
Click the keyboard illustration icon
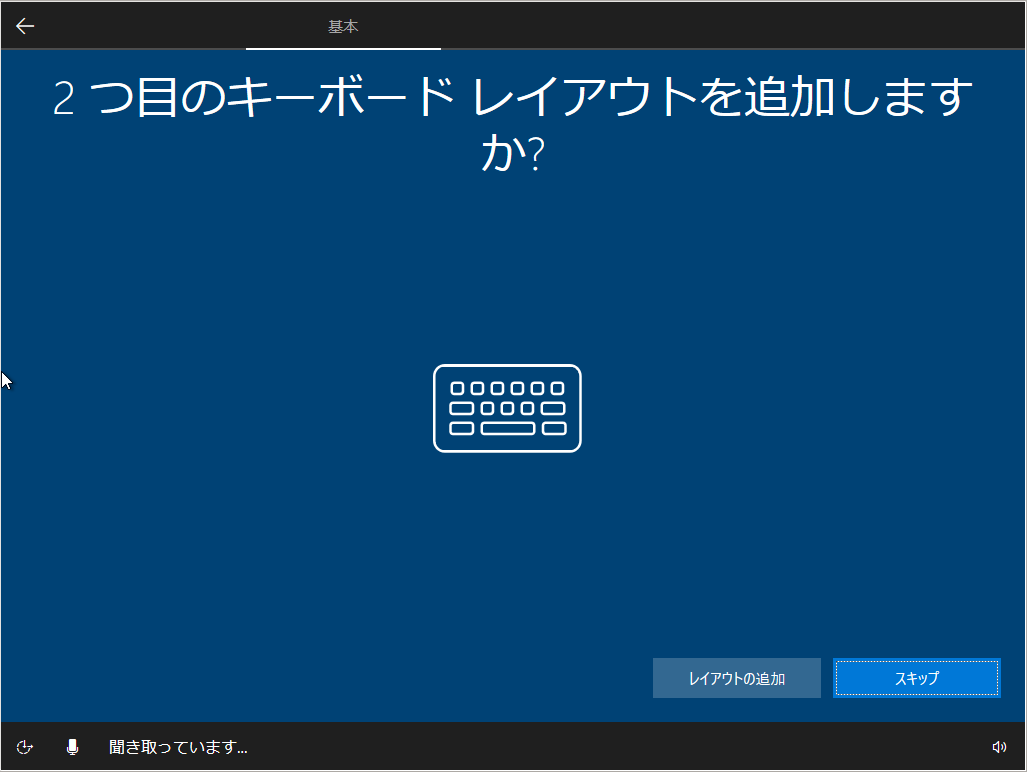[507, 408]
